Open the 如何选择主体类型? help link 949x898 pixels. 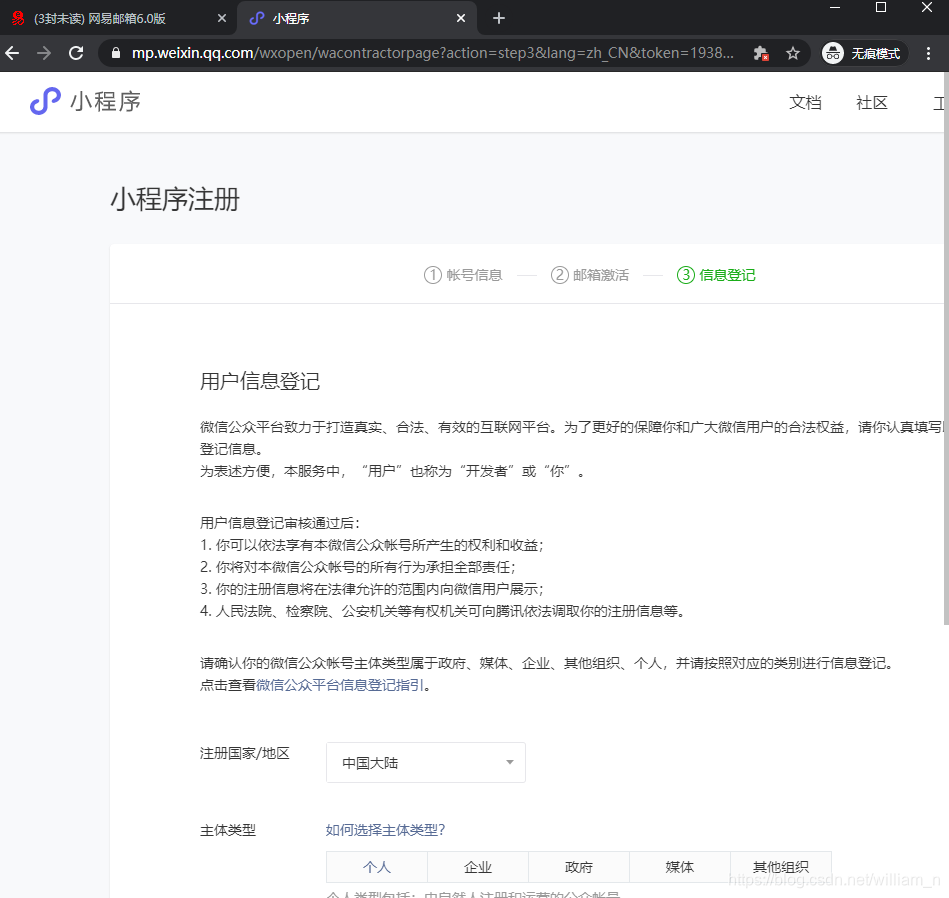[385, 830]
